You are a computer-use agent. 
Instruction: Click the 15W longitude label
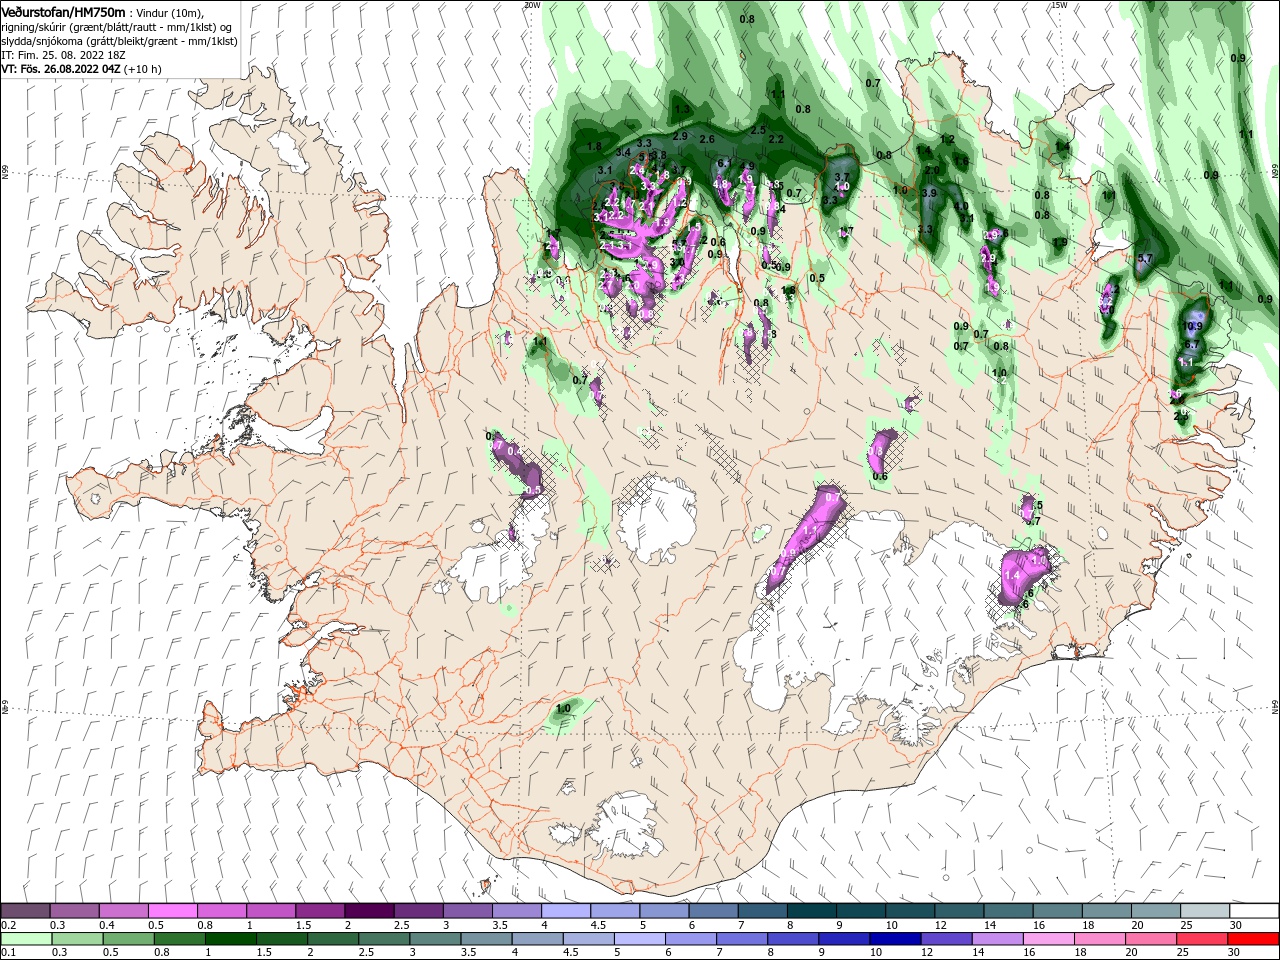click(x=1059, y=5)
